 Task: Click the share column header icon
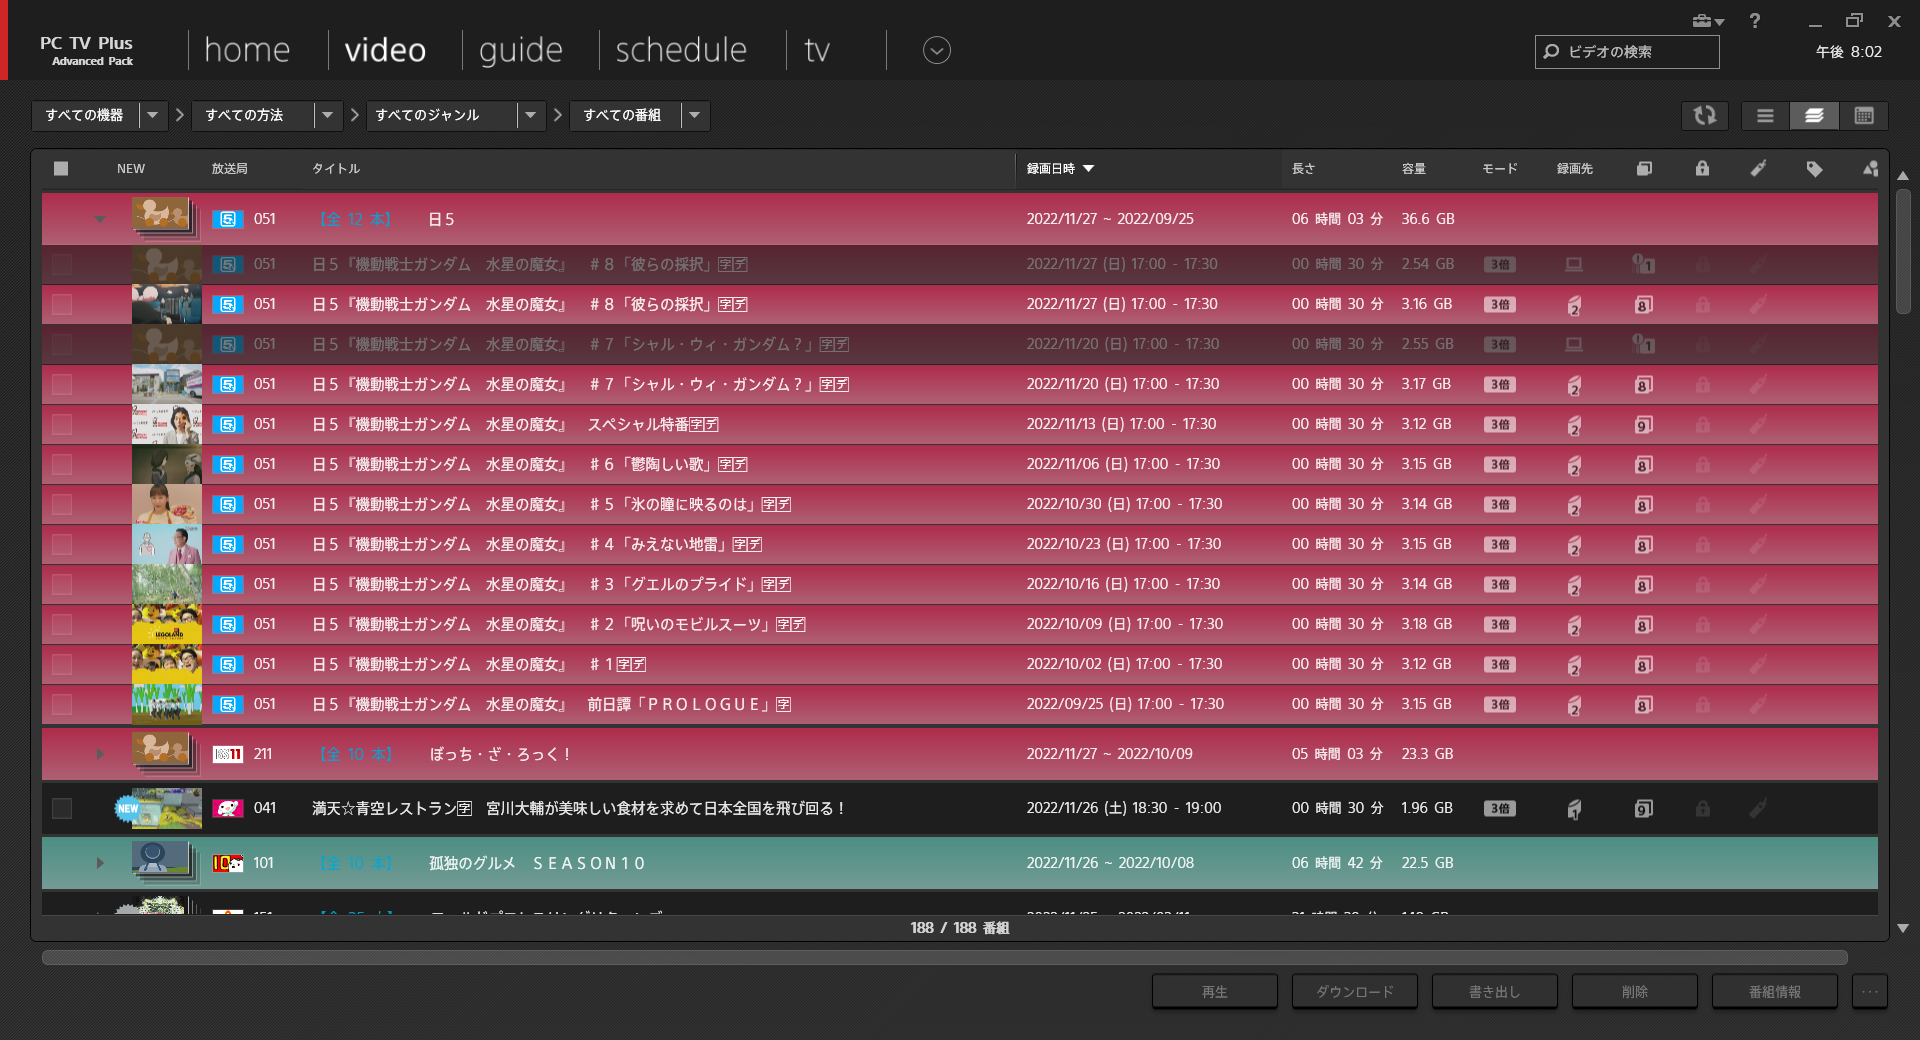coord(1870,169)
